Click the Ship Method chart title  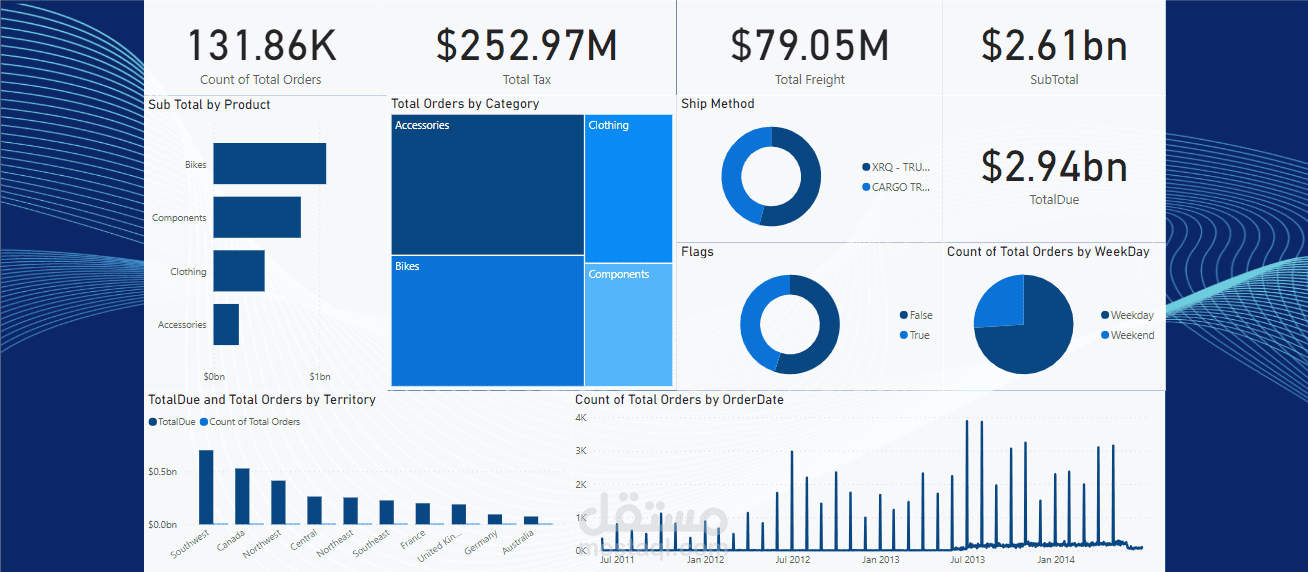click(x=718, y=104)
